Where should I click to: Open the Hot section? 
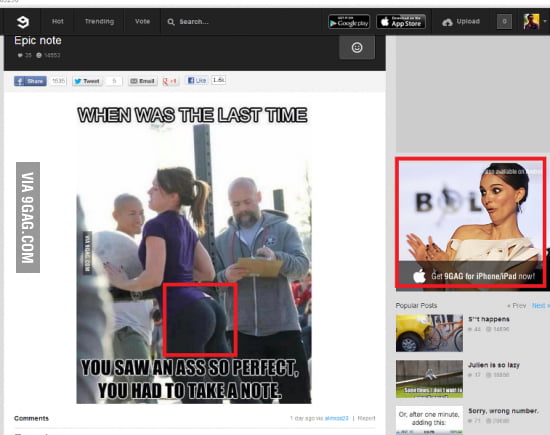tap(58, 21)
